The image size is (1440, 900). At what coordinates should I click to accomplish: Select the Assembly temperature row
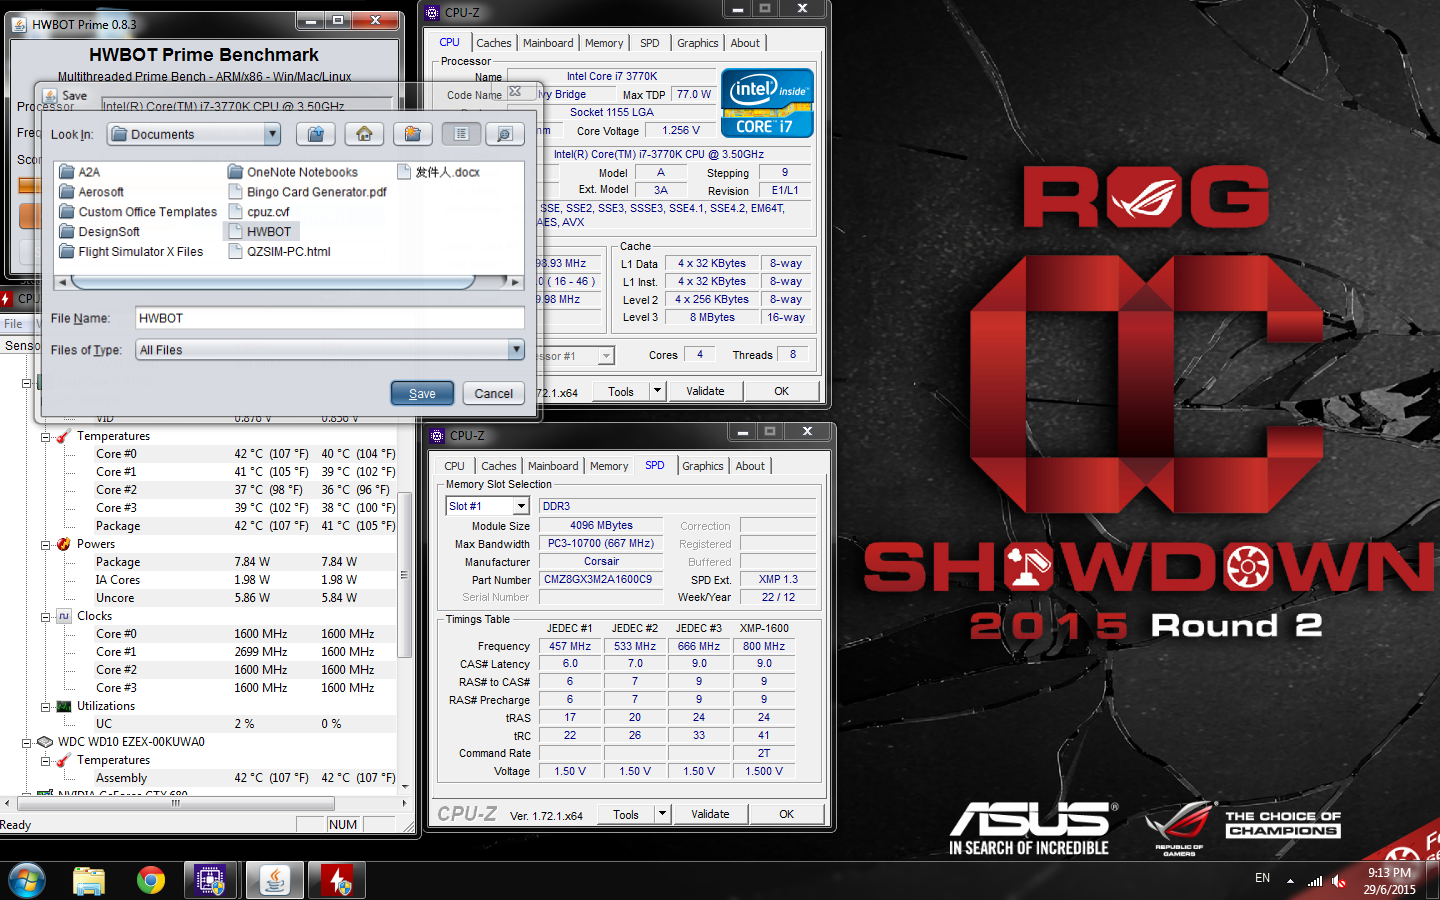(245, 778)
